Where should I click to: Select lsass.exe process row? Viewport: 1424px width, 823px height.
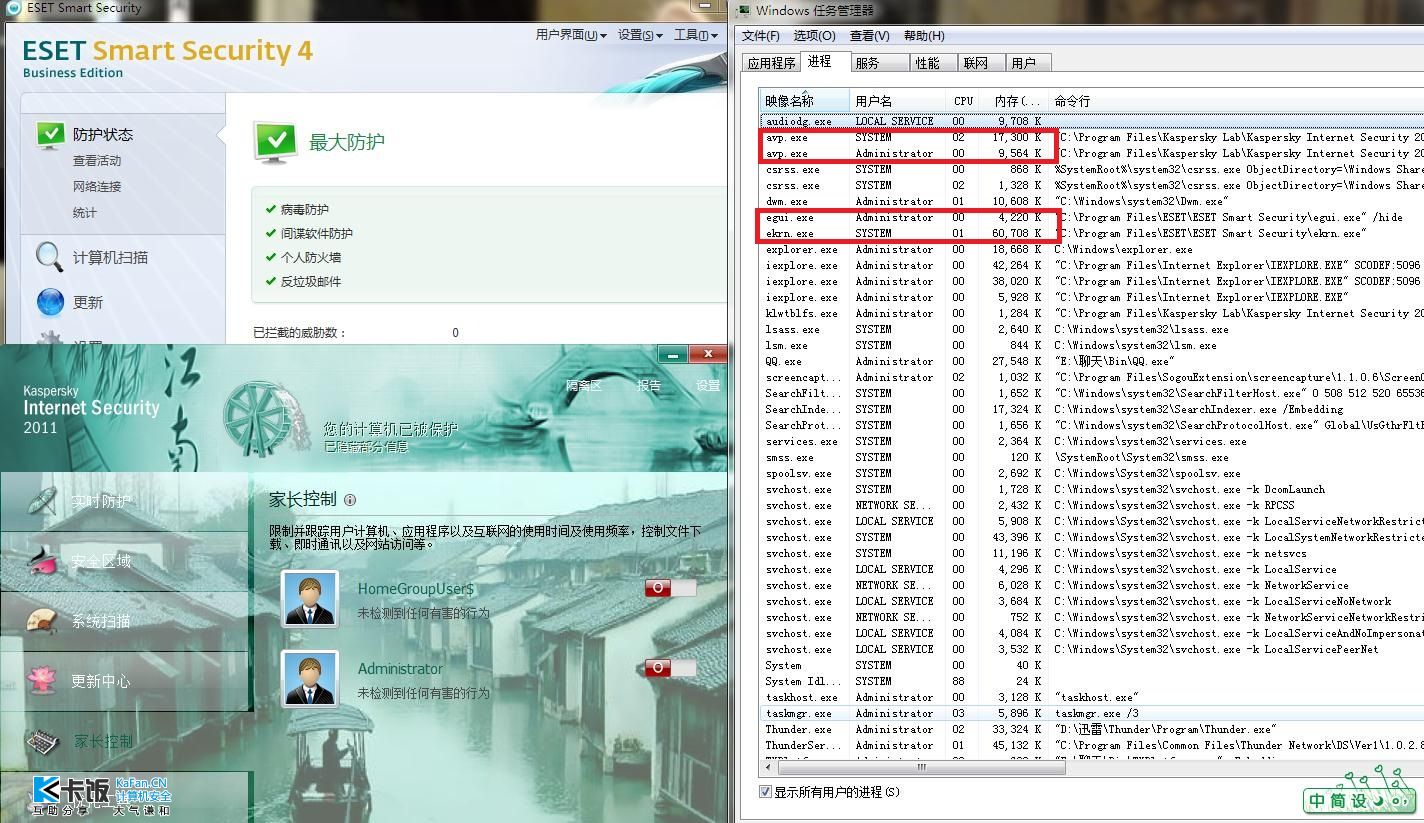[x=1090, y=329]
